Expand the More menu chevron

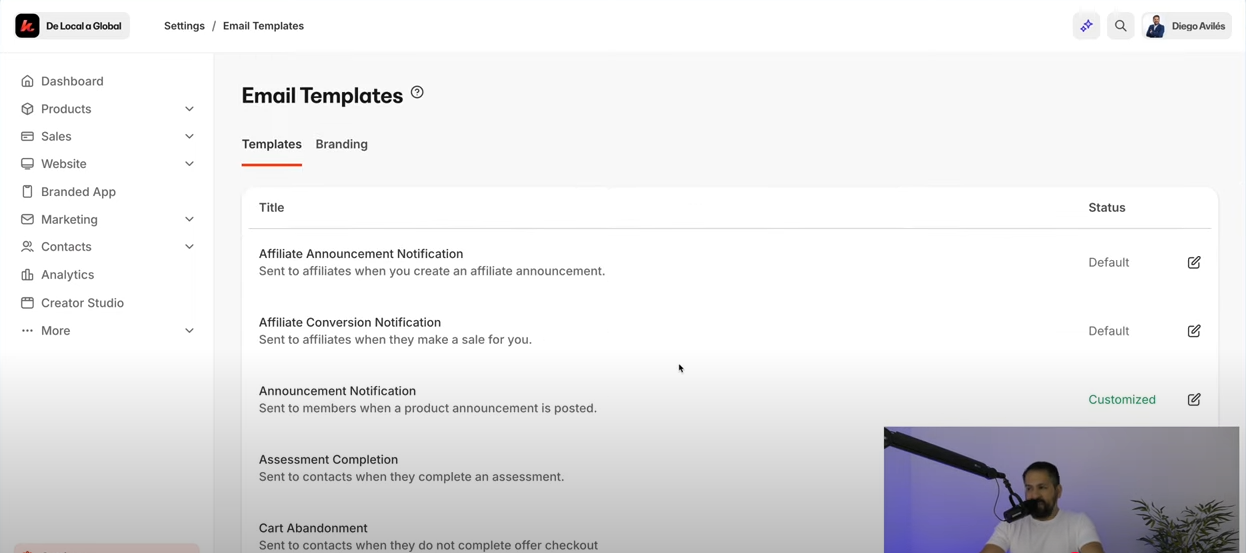[x=189, y=331]
